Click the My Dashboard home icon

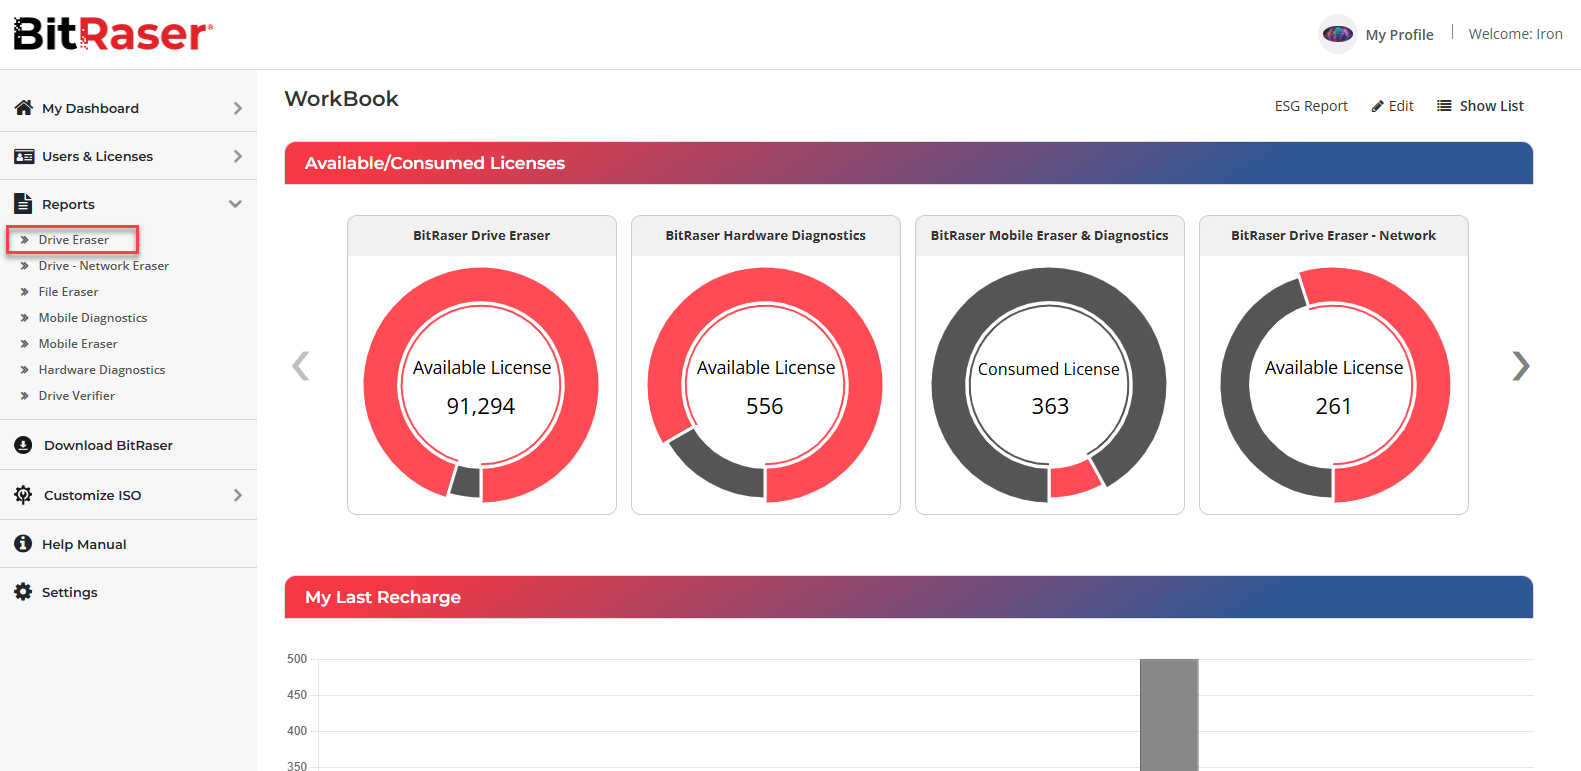click(x=24, y=107)
